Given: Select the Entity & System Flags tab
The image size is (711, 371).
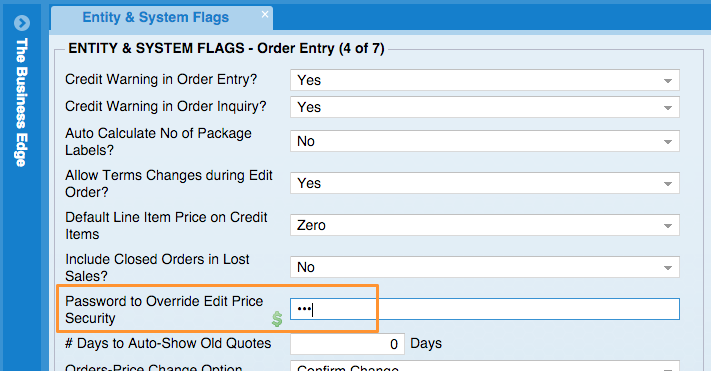Looking at the screenshot, I should [x=156, y=18].
